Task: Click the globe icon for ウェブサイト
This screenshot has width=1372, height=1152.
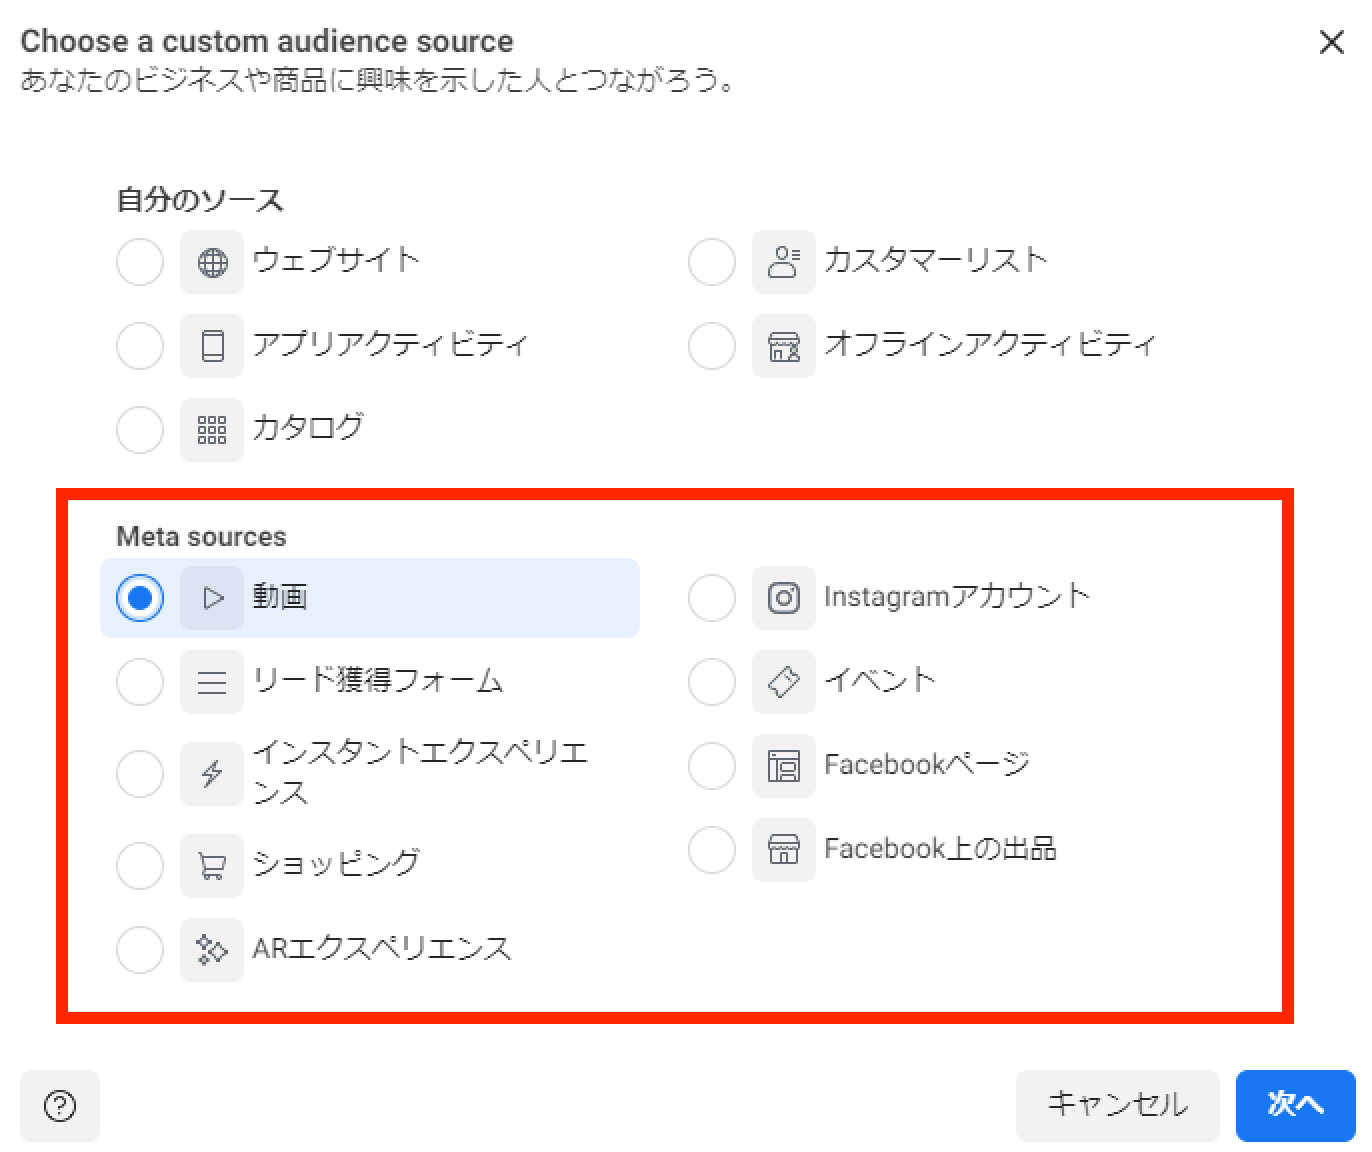Action: (212, 263)
